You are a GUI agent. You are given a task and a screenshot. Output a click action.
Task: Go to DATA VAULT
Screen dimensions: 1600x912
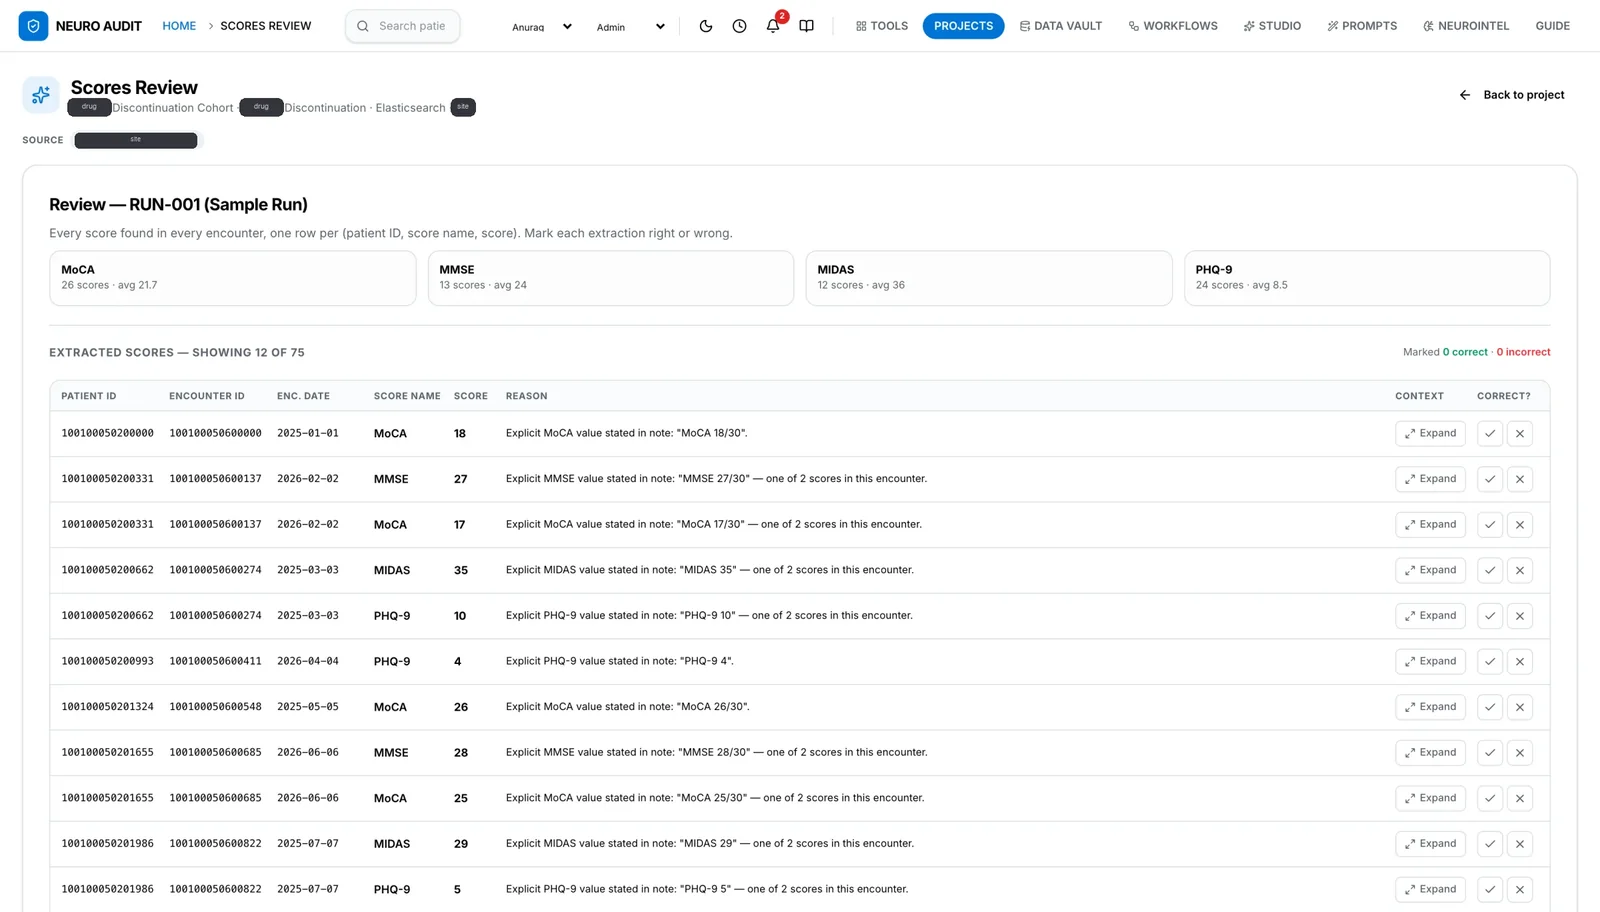click(1060, 26)
